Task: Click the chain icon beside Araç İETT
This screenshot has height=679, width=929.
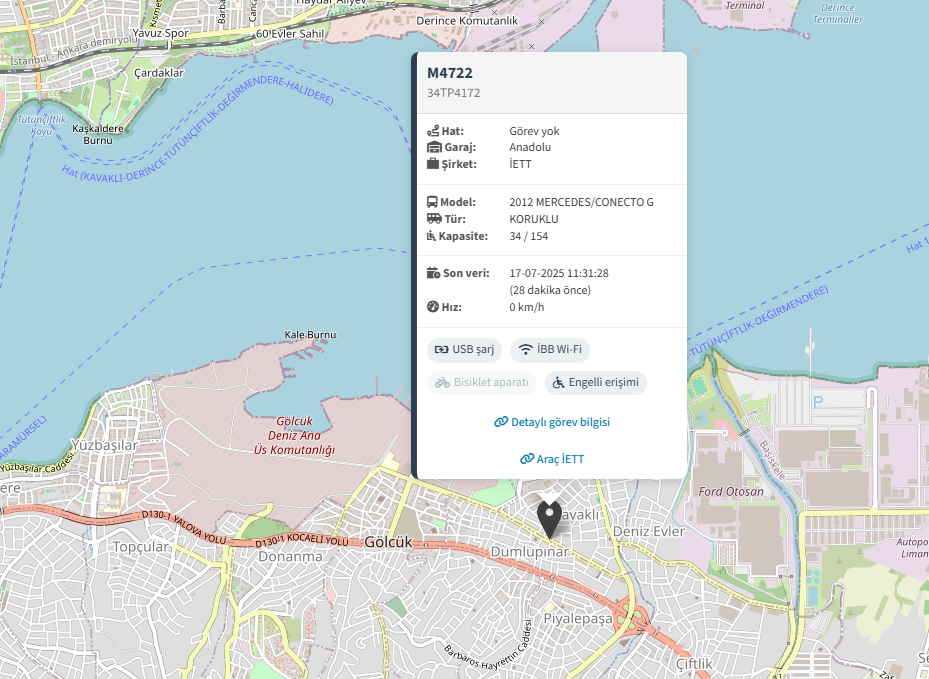Action: point(527,459)
